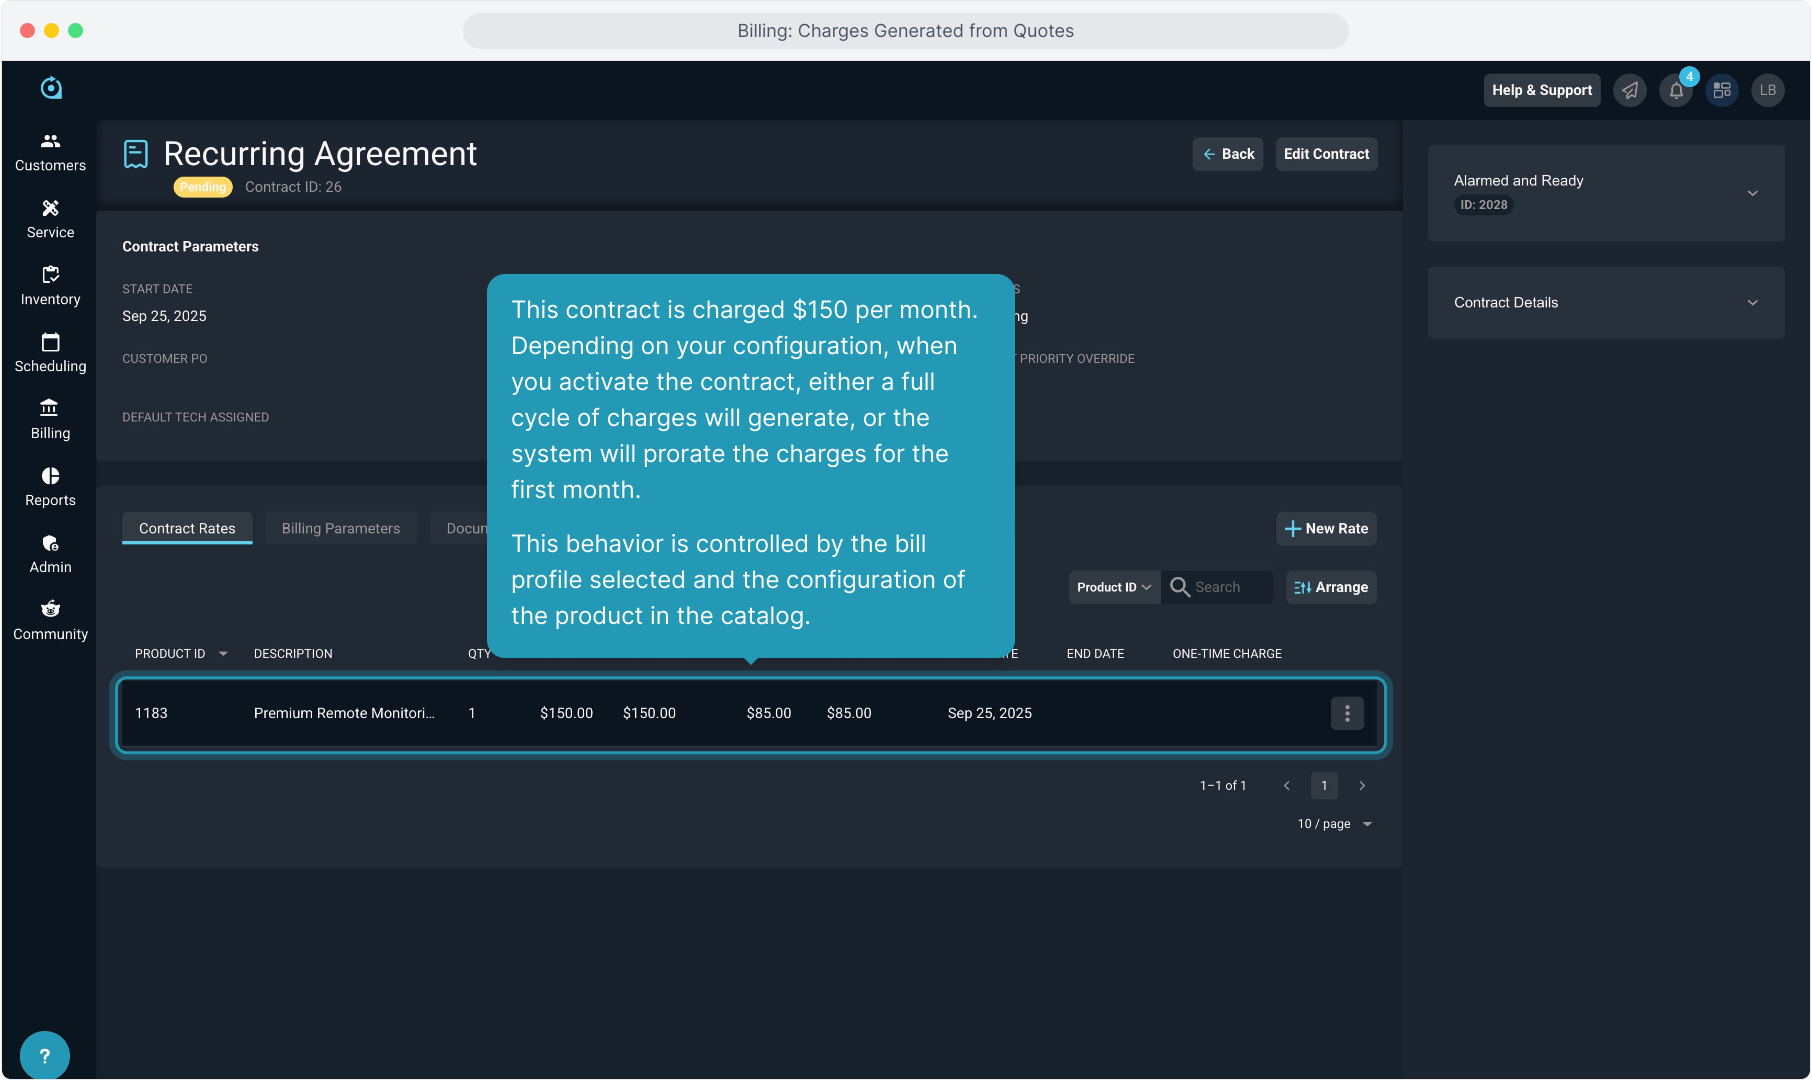The height and width of the screenshot is (1080, 1812).
Task: Open the Customers section in sidebar
Action: (x=50, y=152)
